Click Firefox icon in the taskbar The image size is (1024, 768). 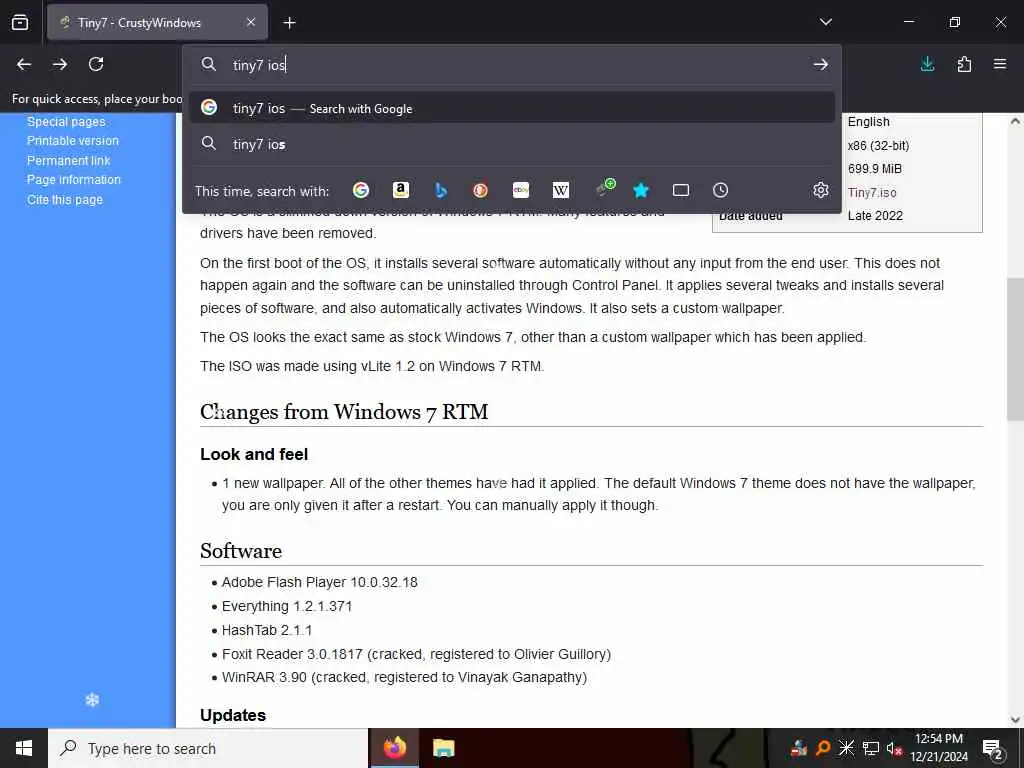[394, 748]
